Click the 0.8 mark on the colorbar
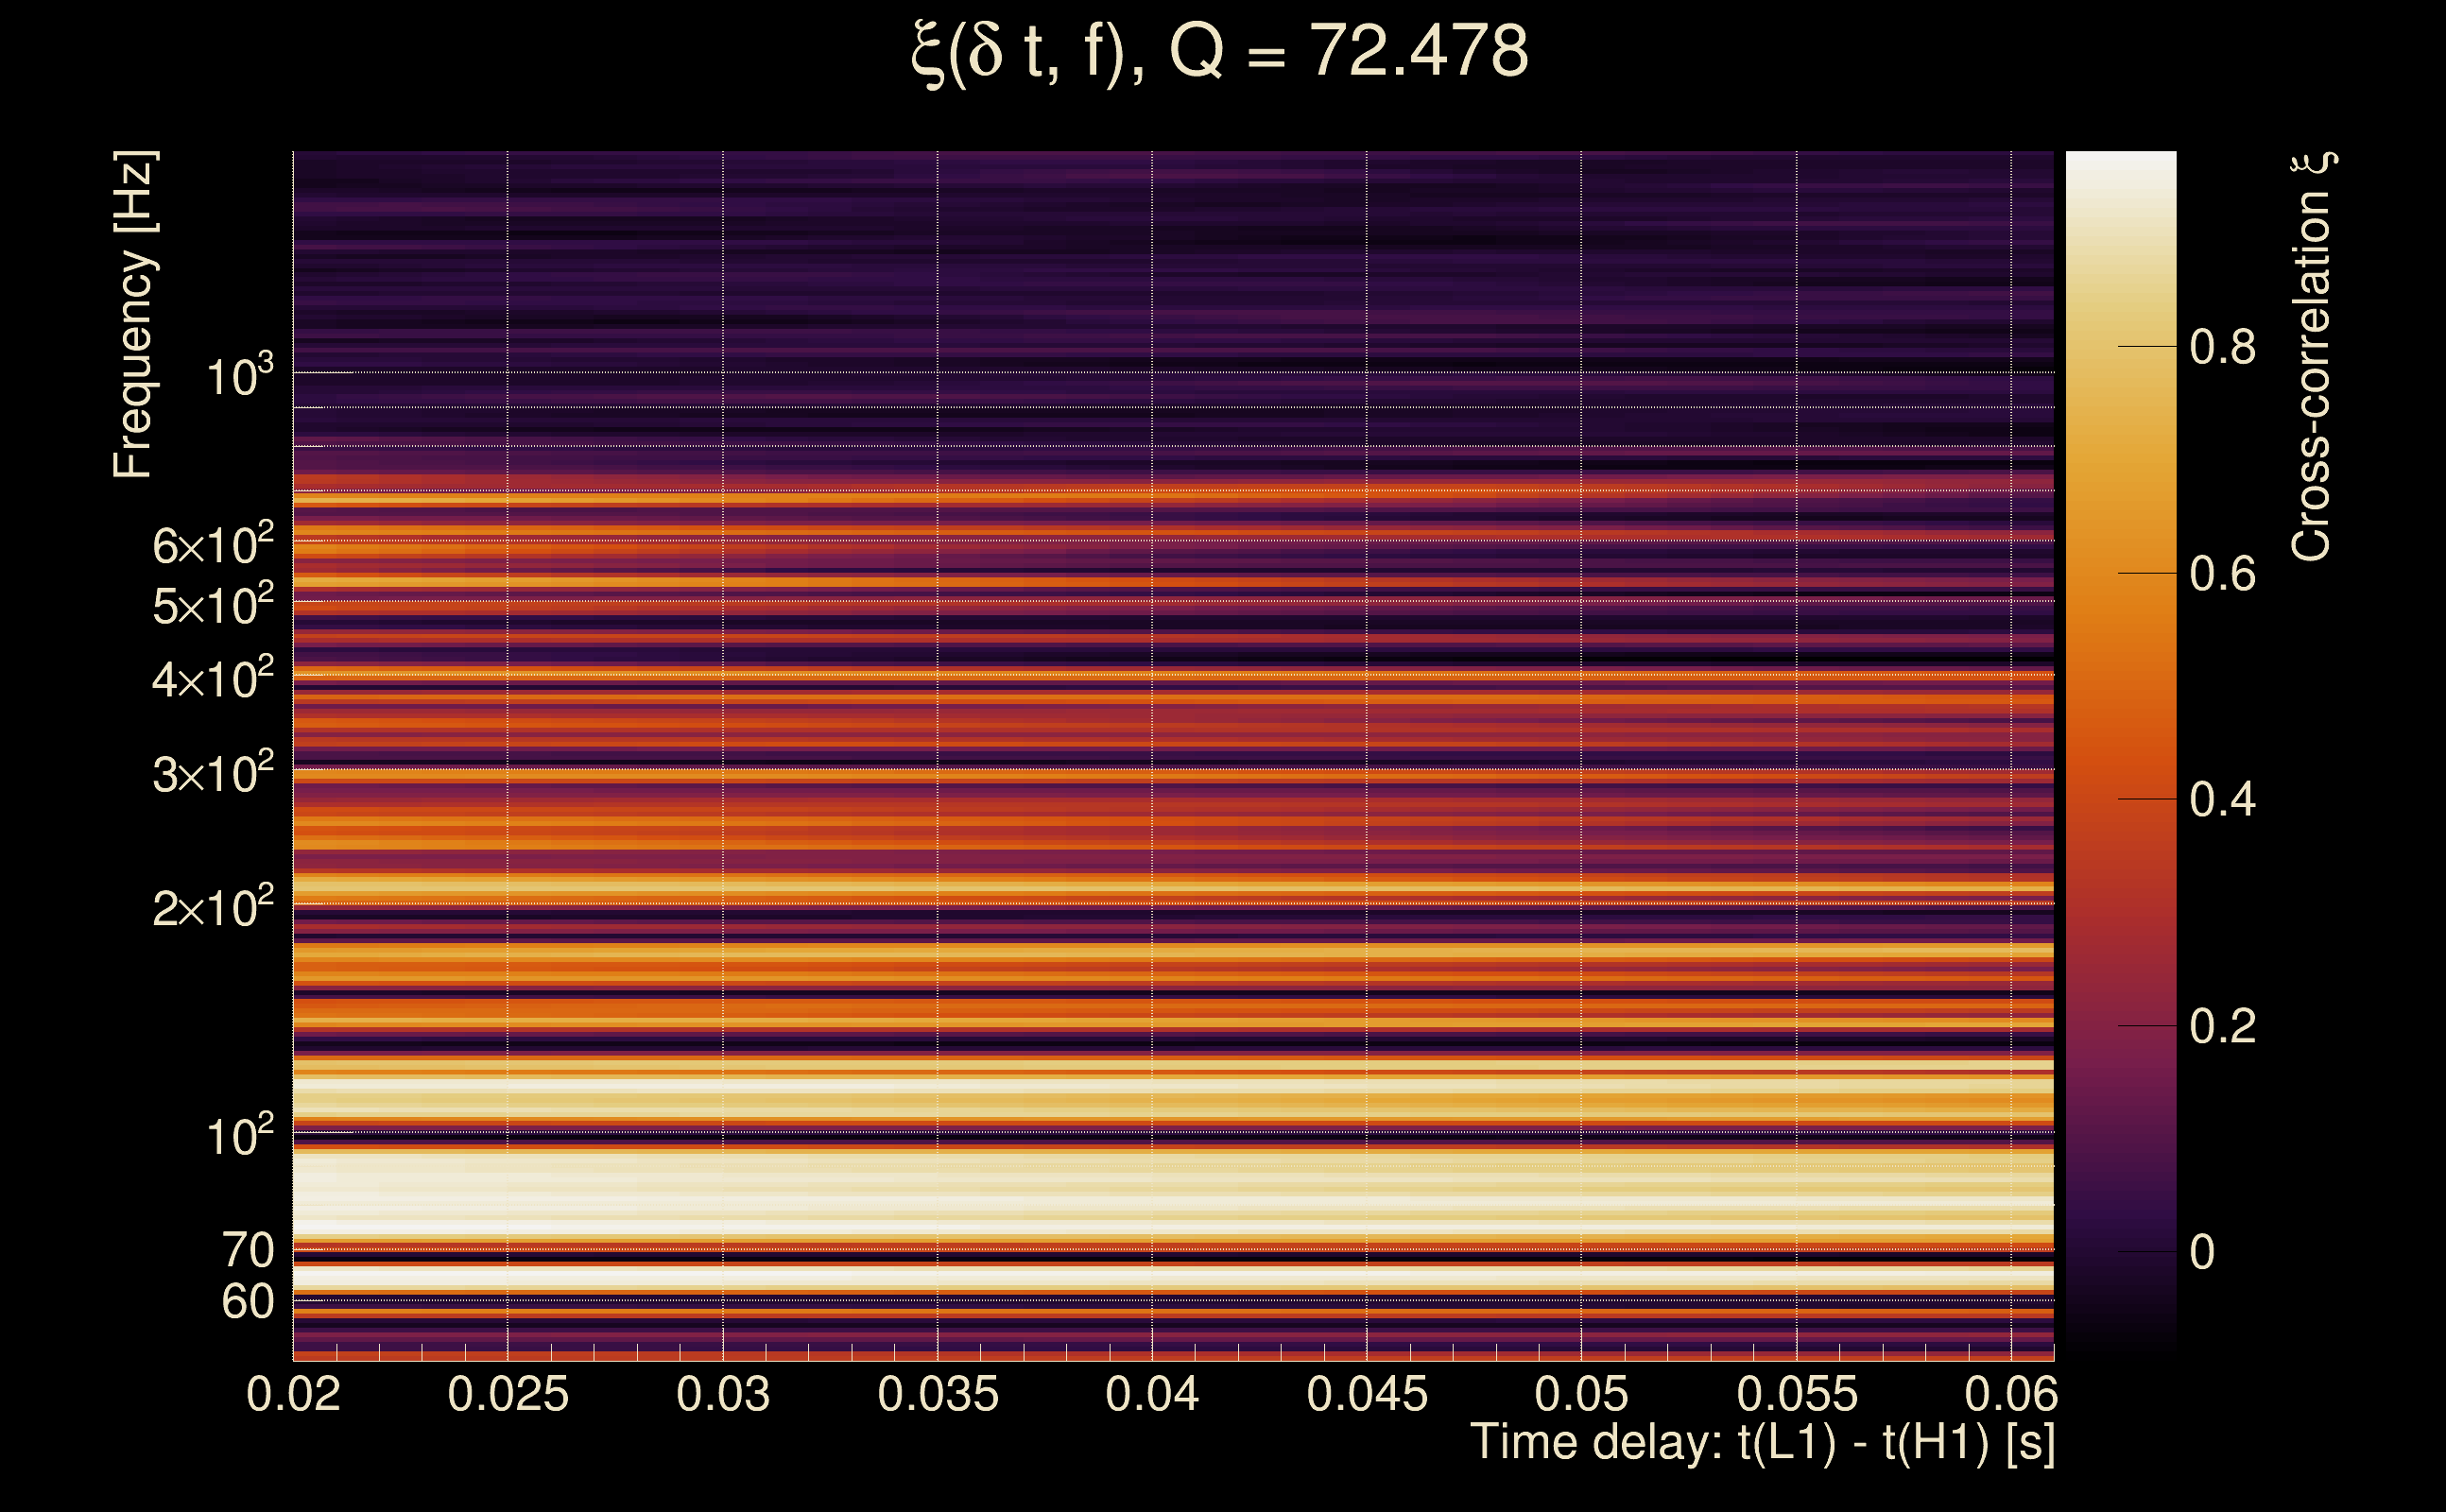2446x1512 pixels. tap(2221, 347)
